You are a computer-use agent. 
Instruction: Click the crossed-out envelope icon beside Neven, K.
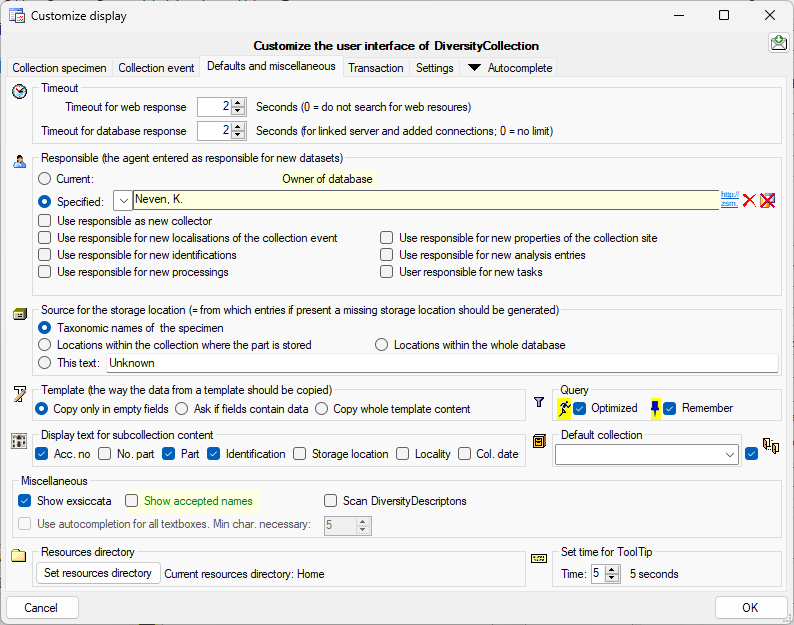click(x=768, y=201)
